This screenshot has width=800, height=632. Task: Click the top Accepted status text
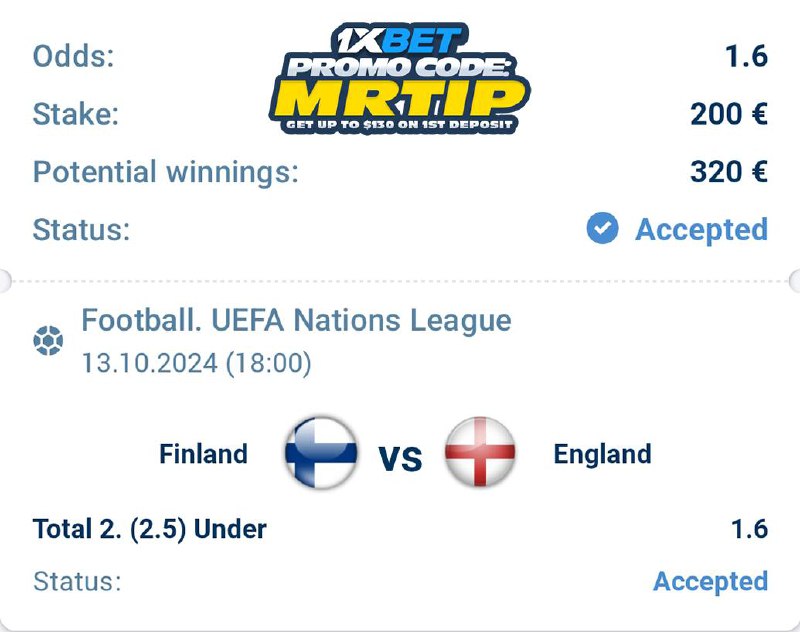701,230
